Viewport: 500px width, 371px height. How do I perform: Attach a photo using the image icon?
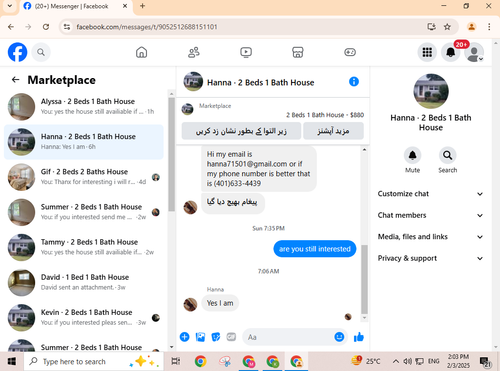[200, 337]
